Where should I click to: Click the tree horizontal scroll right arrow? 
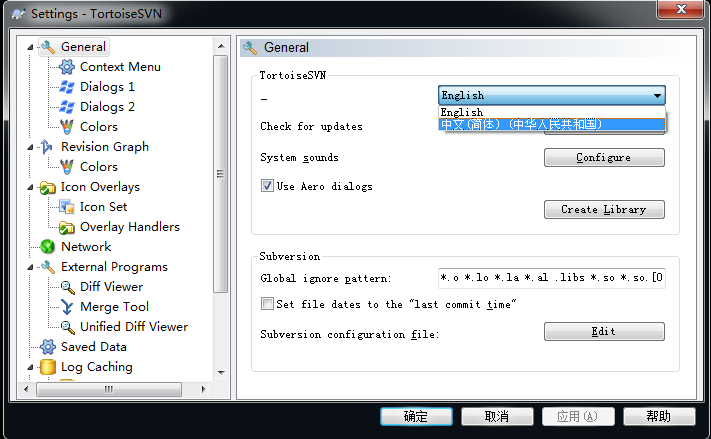click(x=203, y=389)
